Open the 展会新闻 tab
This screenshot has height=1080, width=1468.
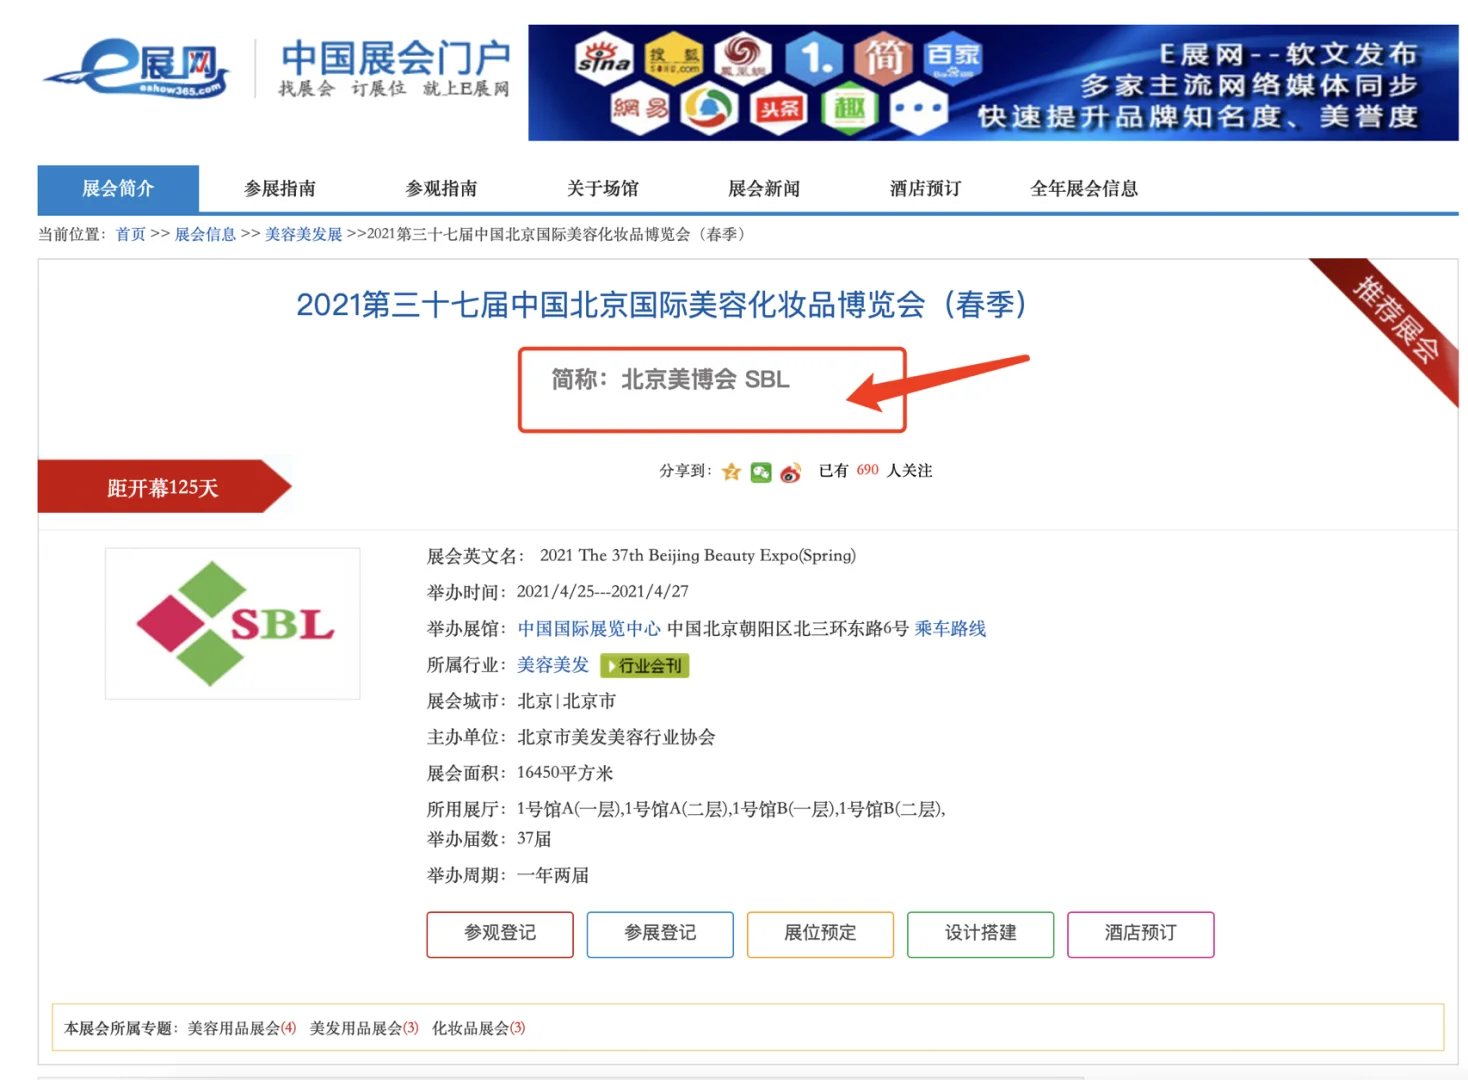(x=764, y=188)
